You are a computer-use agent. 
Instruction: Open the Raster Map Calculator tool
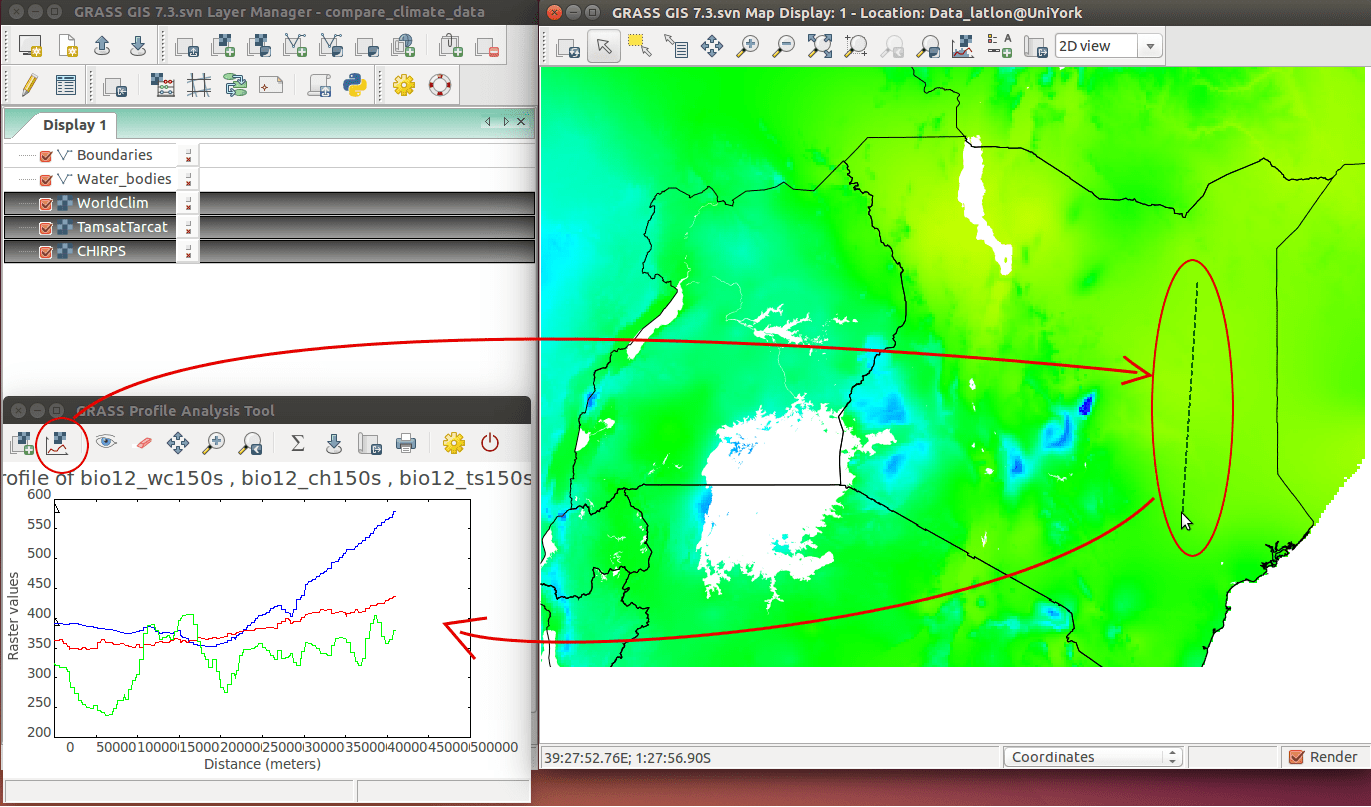[x=164, y=85]
